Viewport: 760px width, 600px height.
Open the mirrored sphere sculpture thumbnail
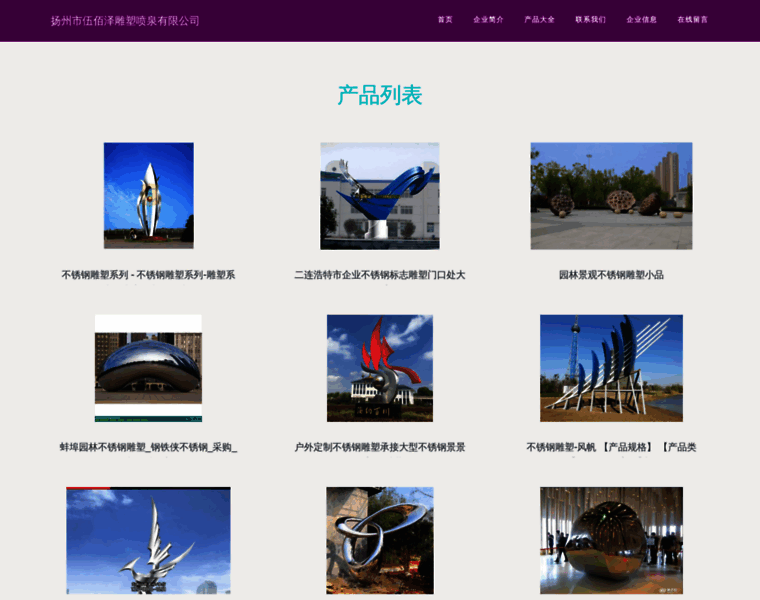point(611,540)
